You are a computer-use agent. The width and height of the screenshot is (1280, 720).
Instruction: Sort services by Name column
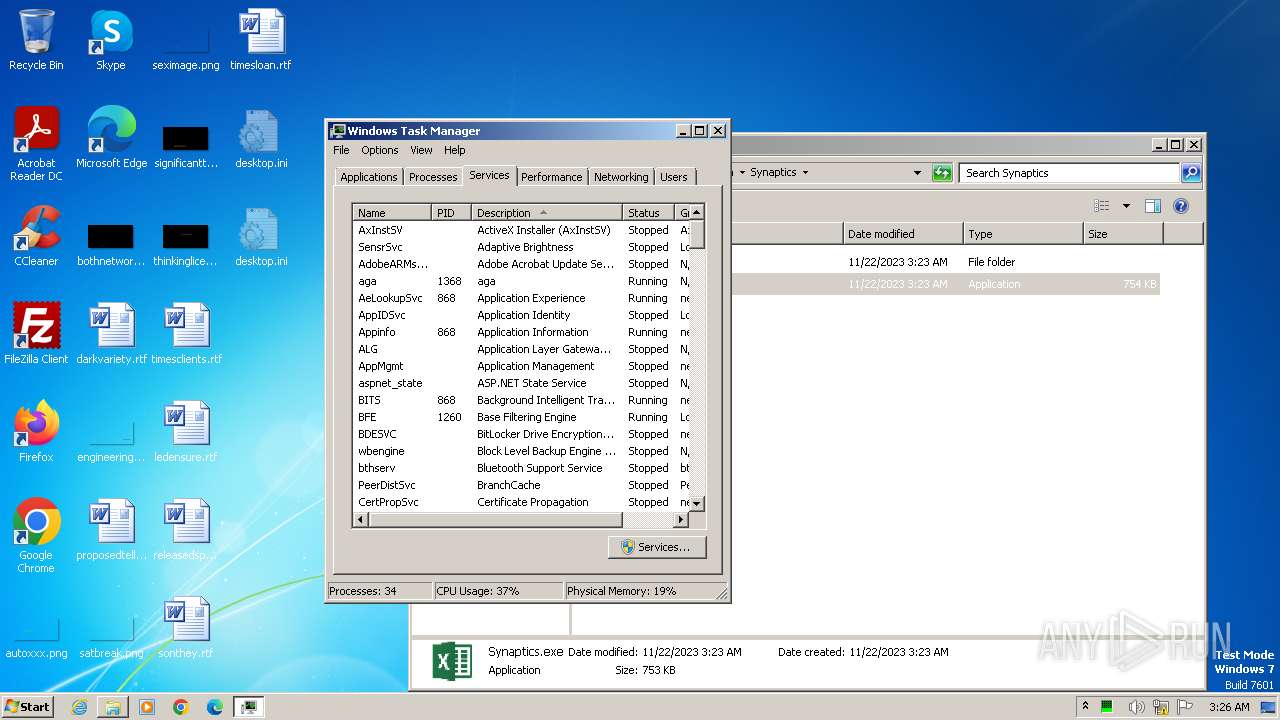click(392, 213)
